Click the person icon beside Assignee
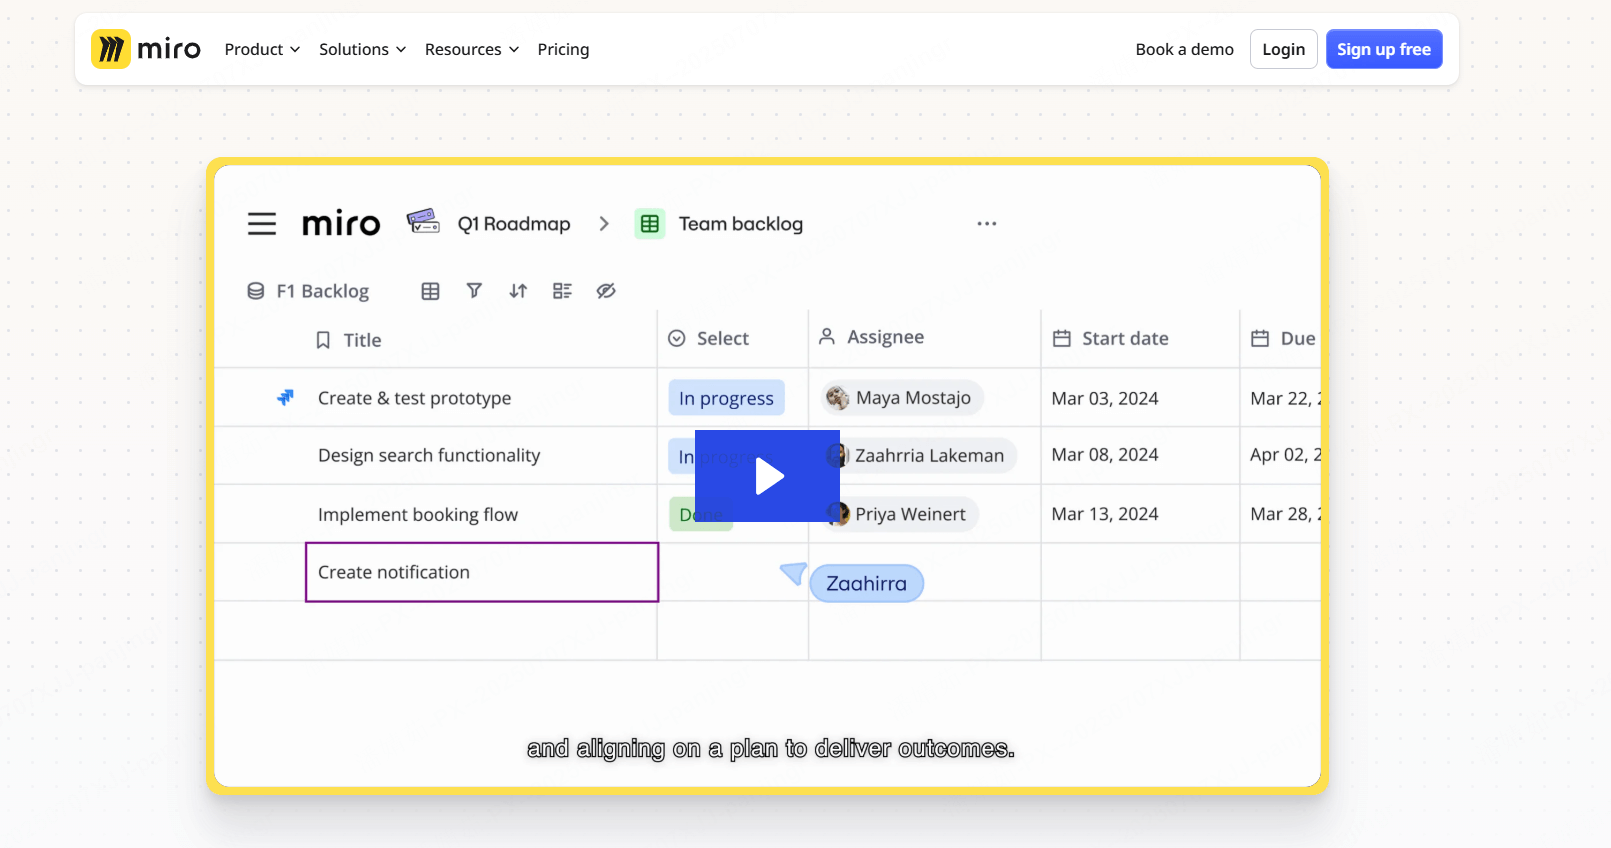 [x=827, y=336]
